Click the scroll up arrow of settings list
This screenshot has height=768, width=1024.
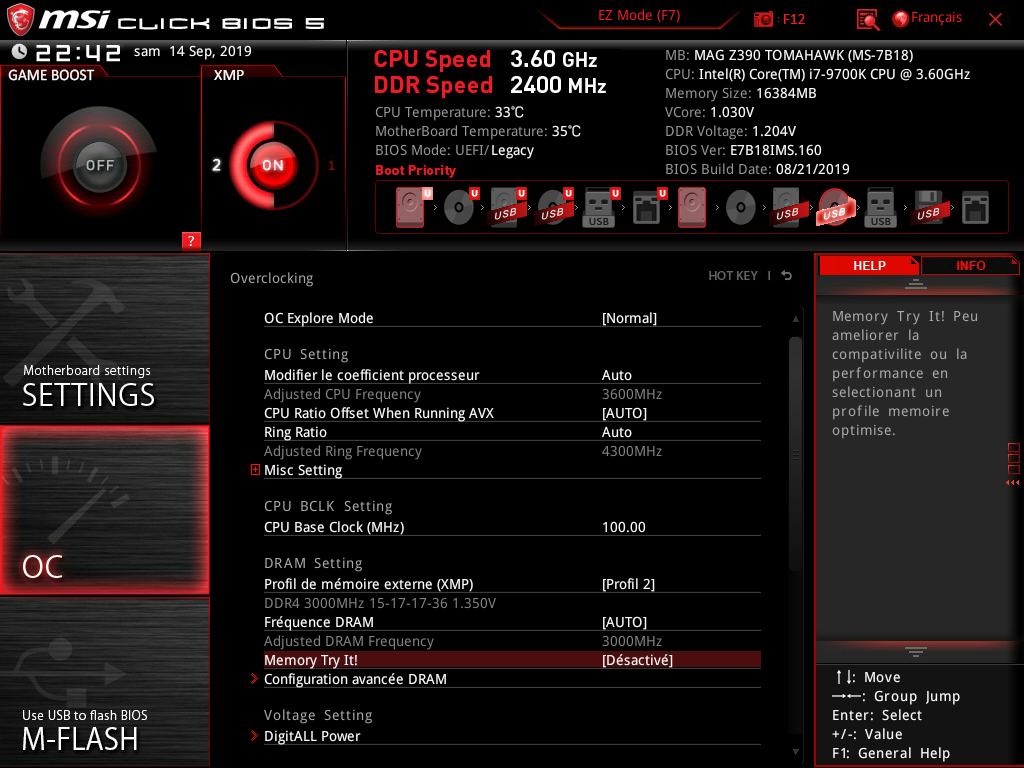795,319
